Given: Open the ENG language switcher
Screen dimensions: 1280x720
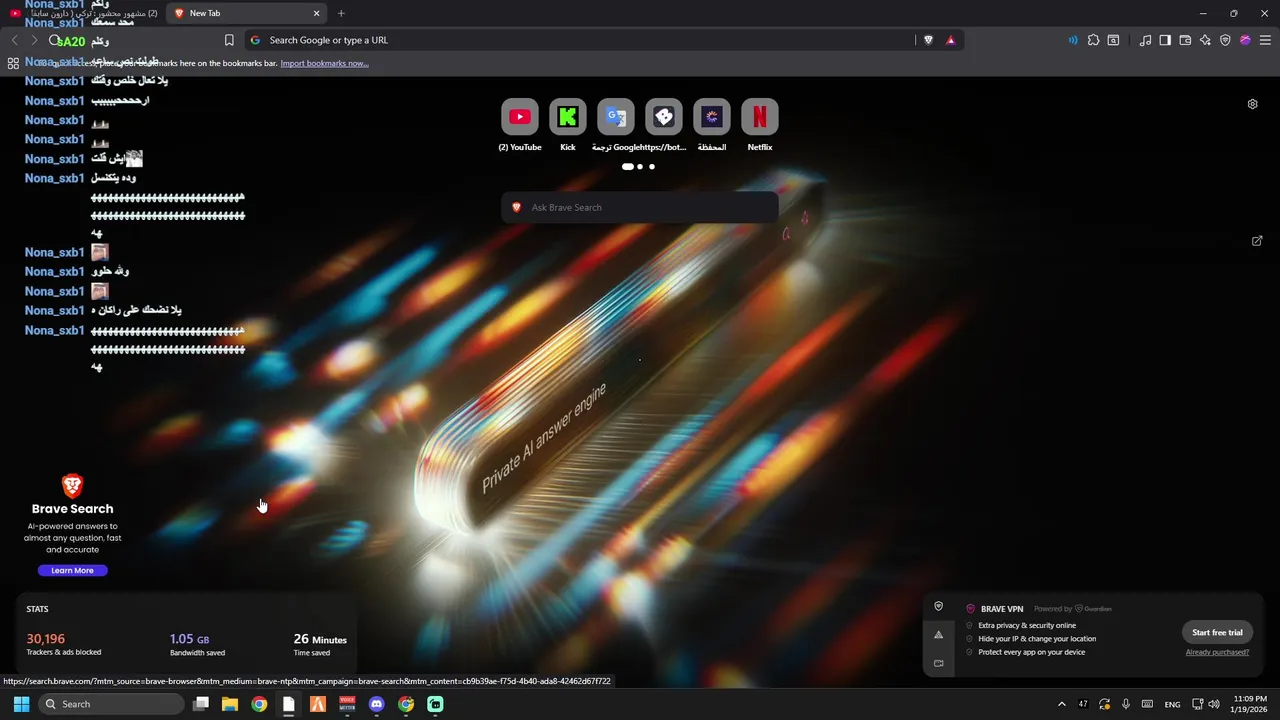Looking at the screenshot, I should tap(1172, 704).
